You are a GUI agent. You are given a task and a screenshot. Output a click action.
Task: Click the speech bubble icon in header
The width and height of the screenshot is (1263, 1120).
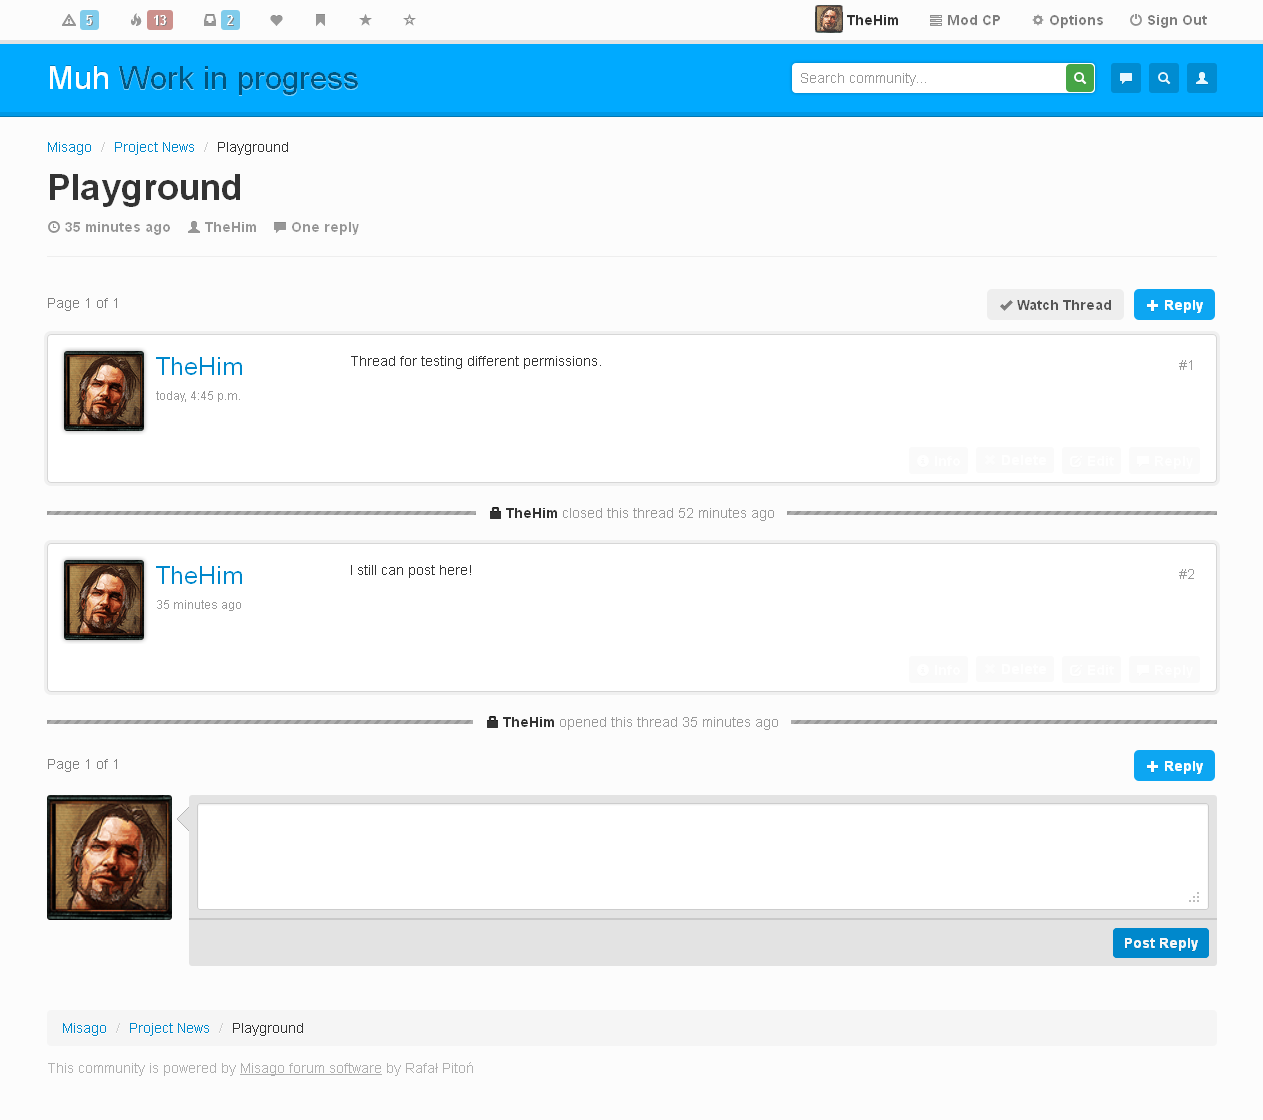click(x=1126, y=78)
